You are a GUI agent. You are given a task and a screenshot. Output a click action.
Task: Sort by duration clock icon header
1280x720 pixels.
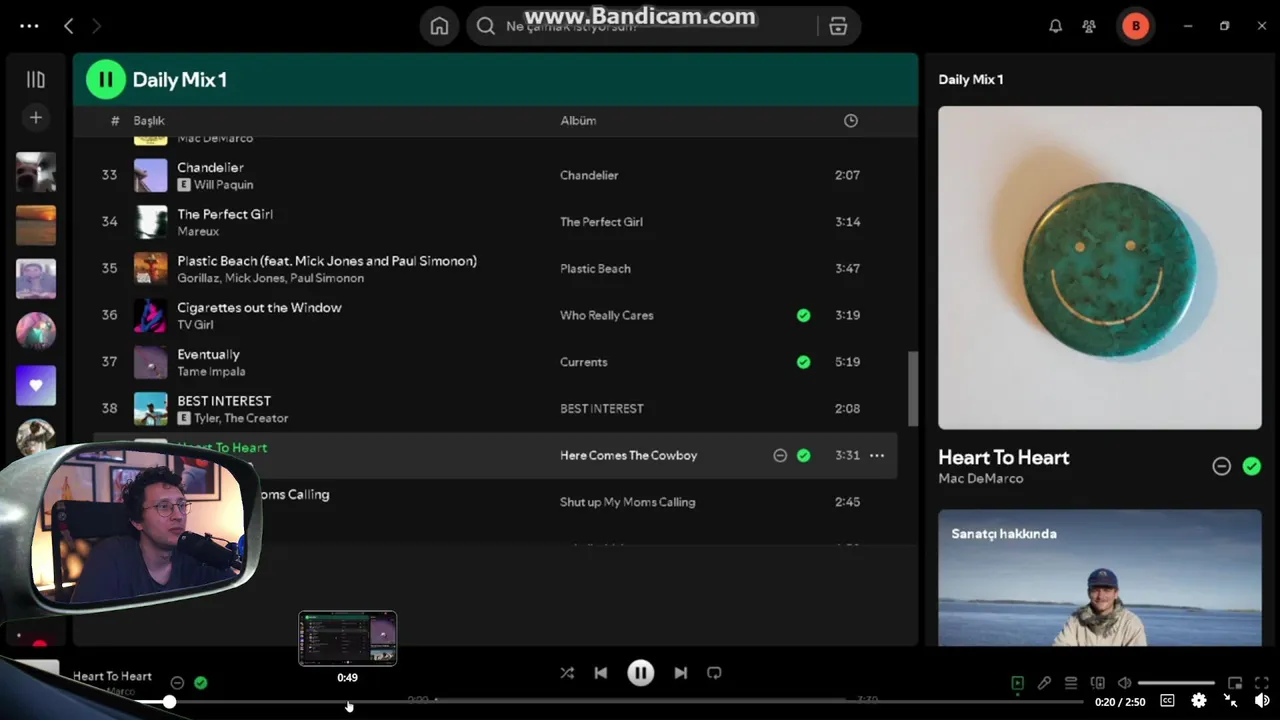pyautogui.click(x=851, y=120)
